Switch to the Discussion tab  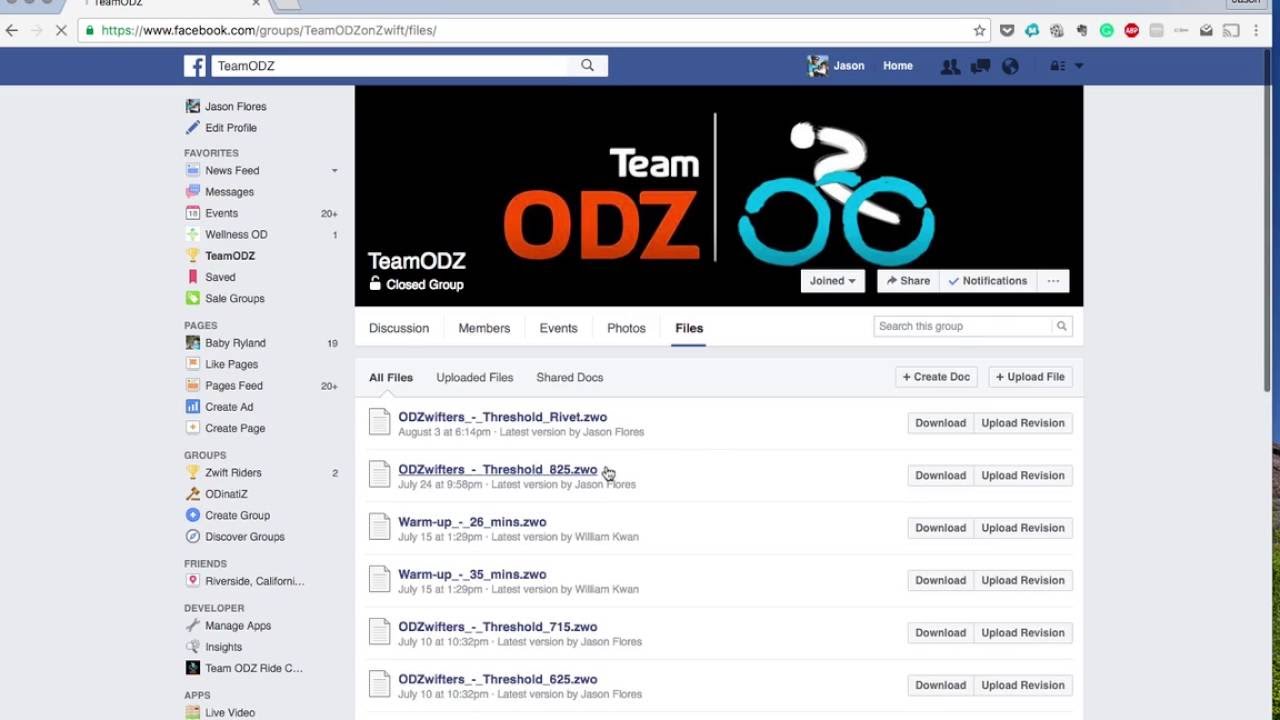point(399,328)
